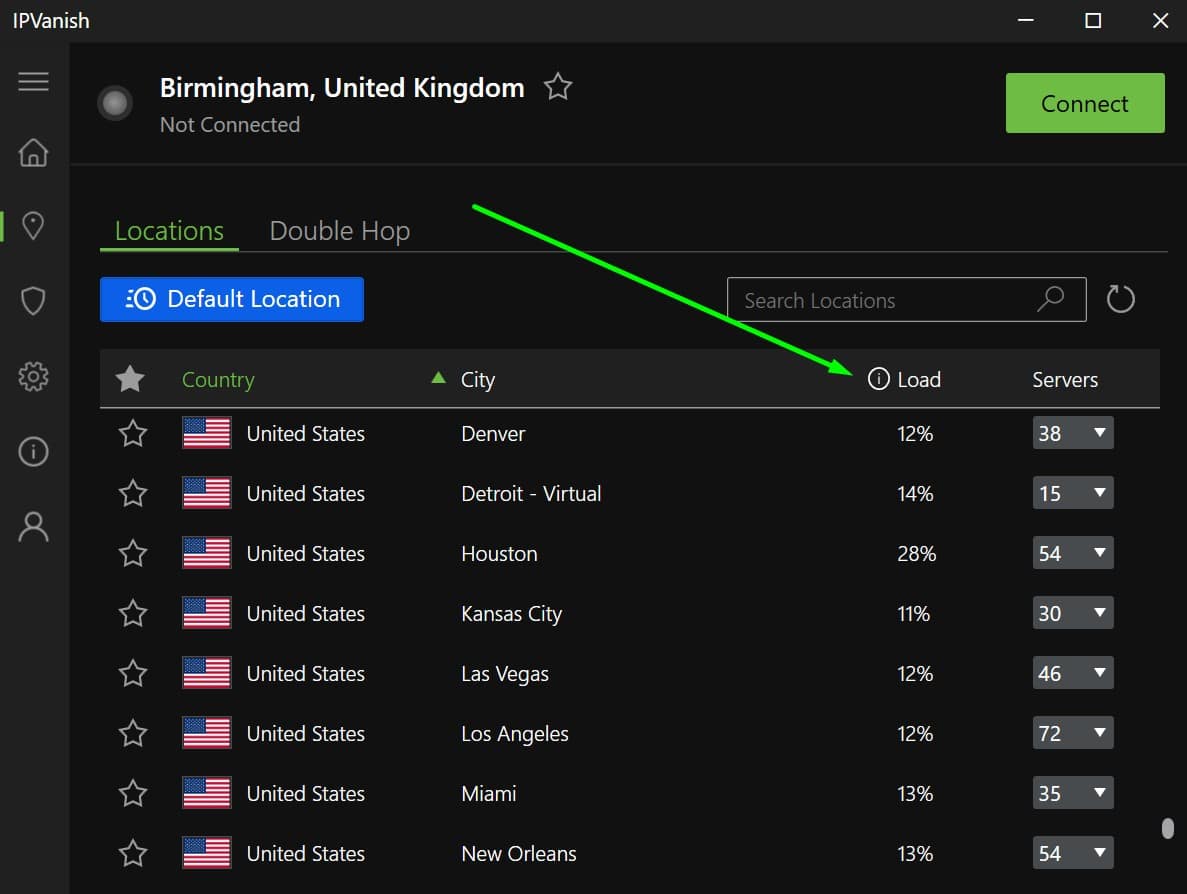Expand Denver servers dropdown showing 38

tap(1073, 433)
